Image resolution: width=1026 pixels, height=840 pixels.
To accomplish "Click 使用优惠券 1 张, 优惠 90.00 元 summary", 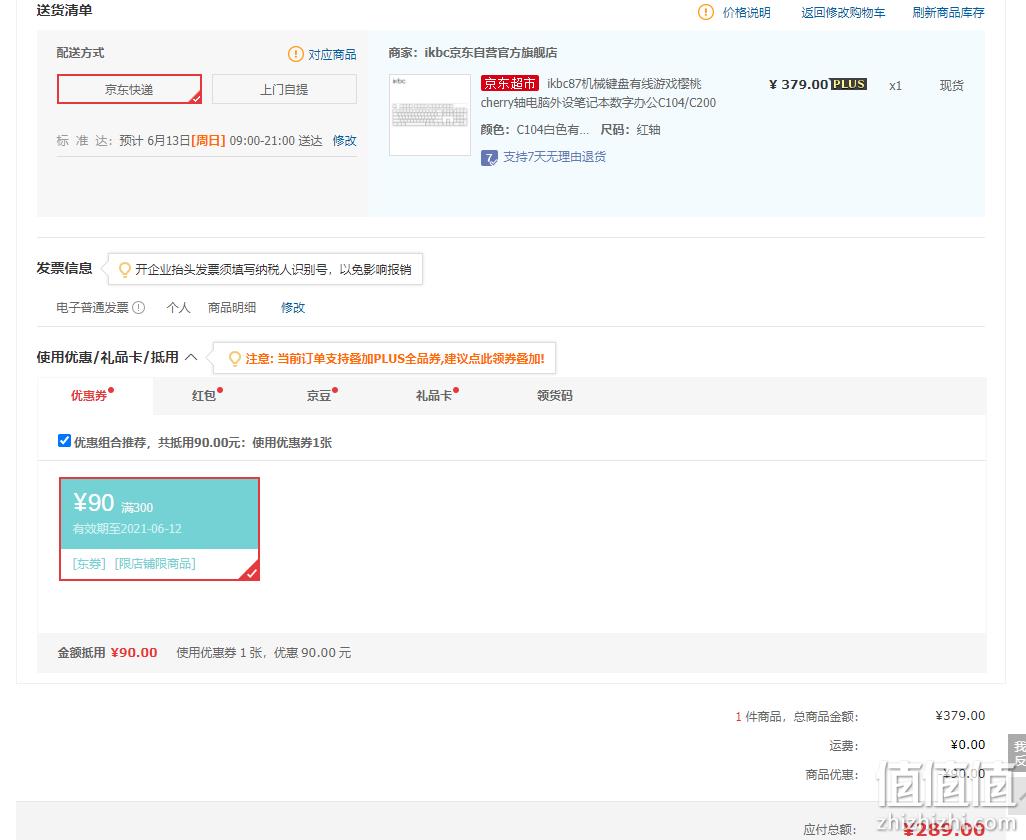I will pyautogui.click(x=264, y=653).
